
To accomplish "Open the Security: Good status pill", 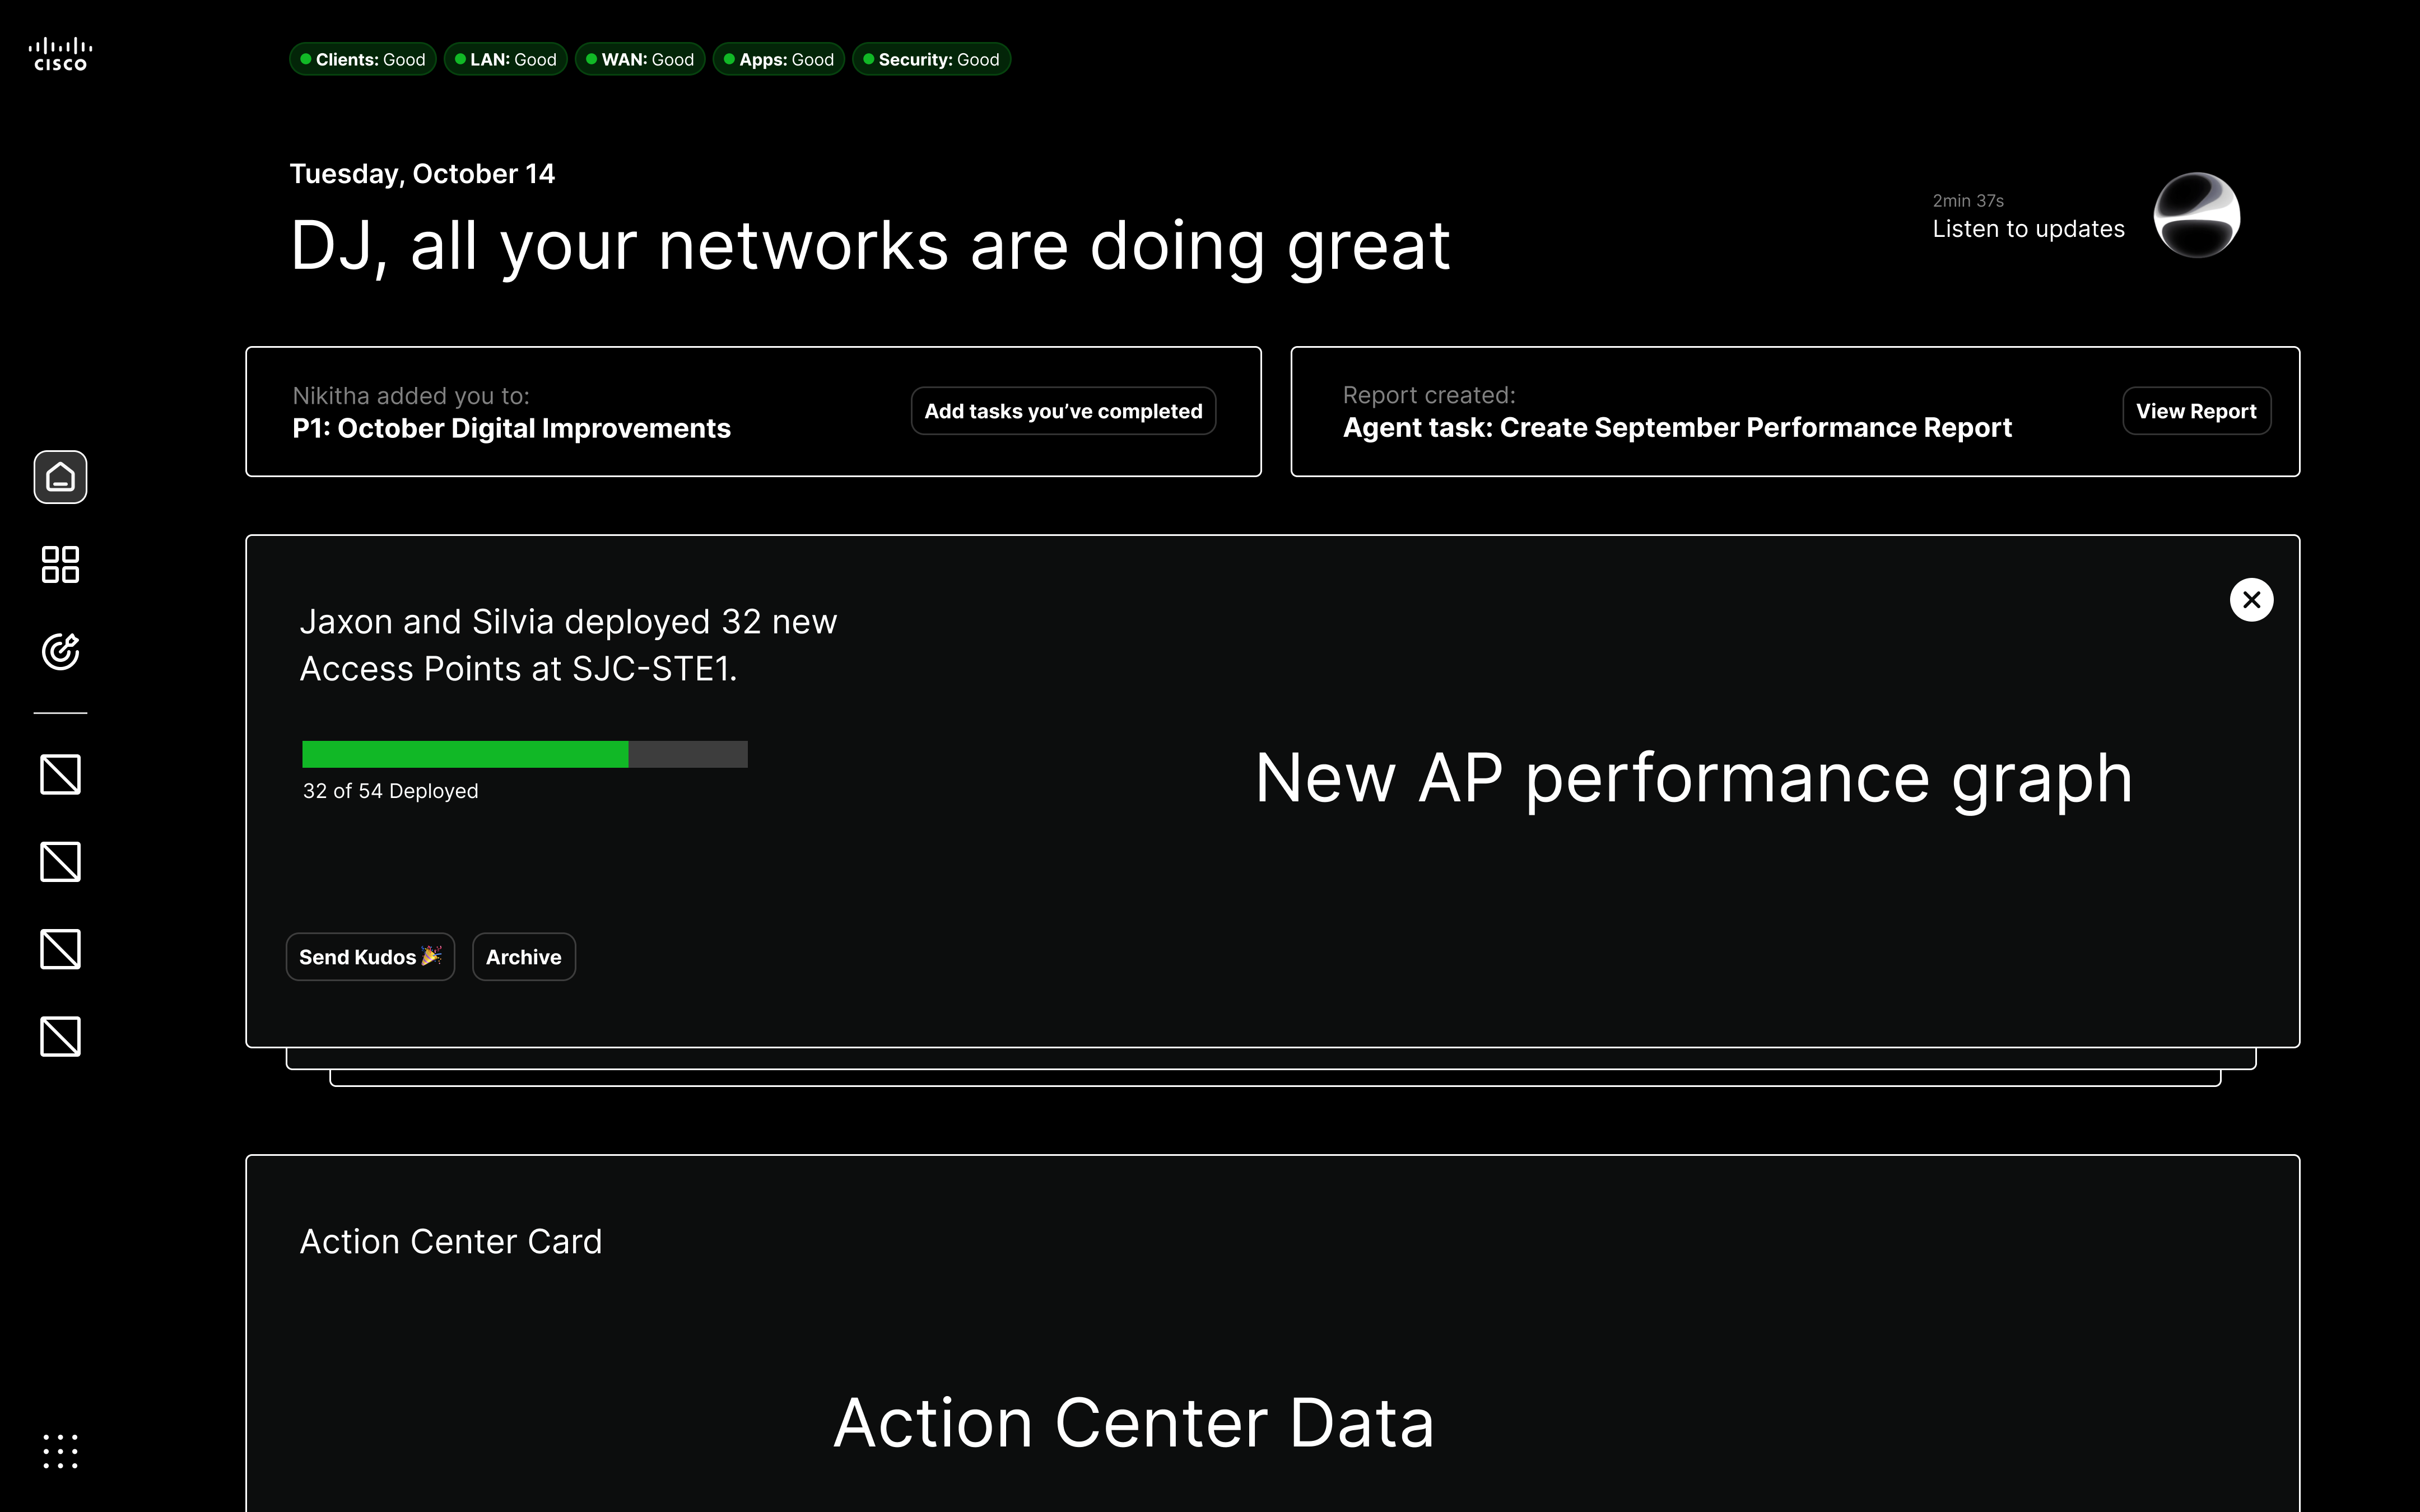I will tap(931, 59).
